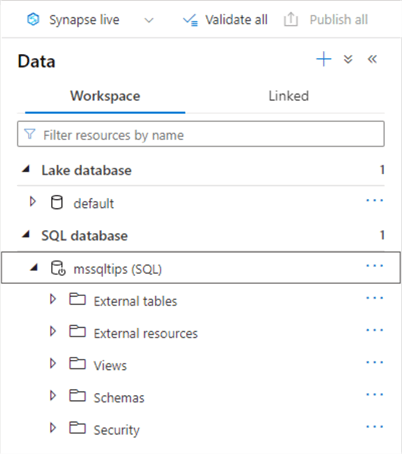Open actions menu for Schemas
The width and height of the screenshot is (402, 454).
[375, 395]
